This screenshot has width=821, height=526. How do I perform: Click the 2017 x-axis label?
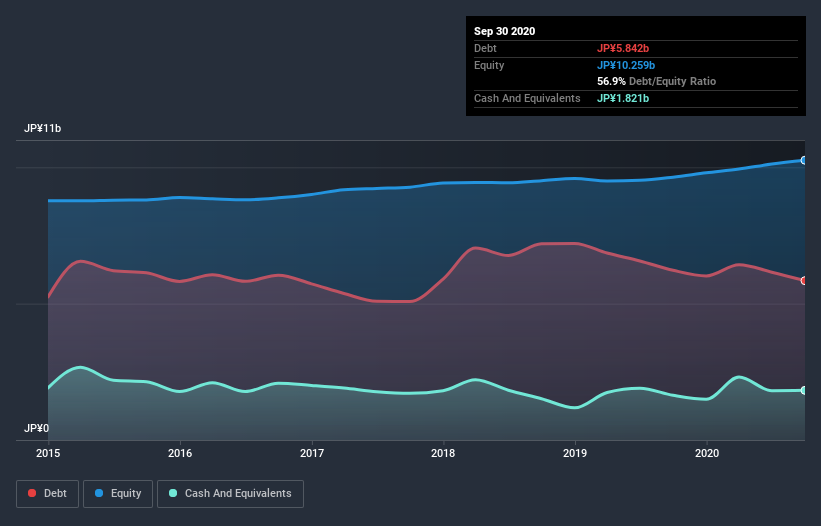312,453
